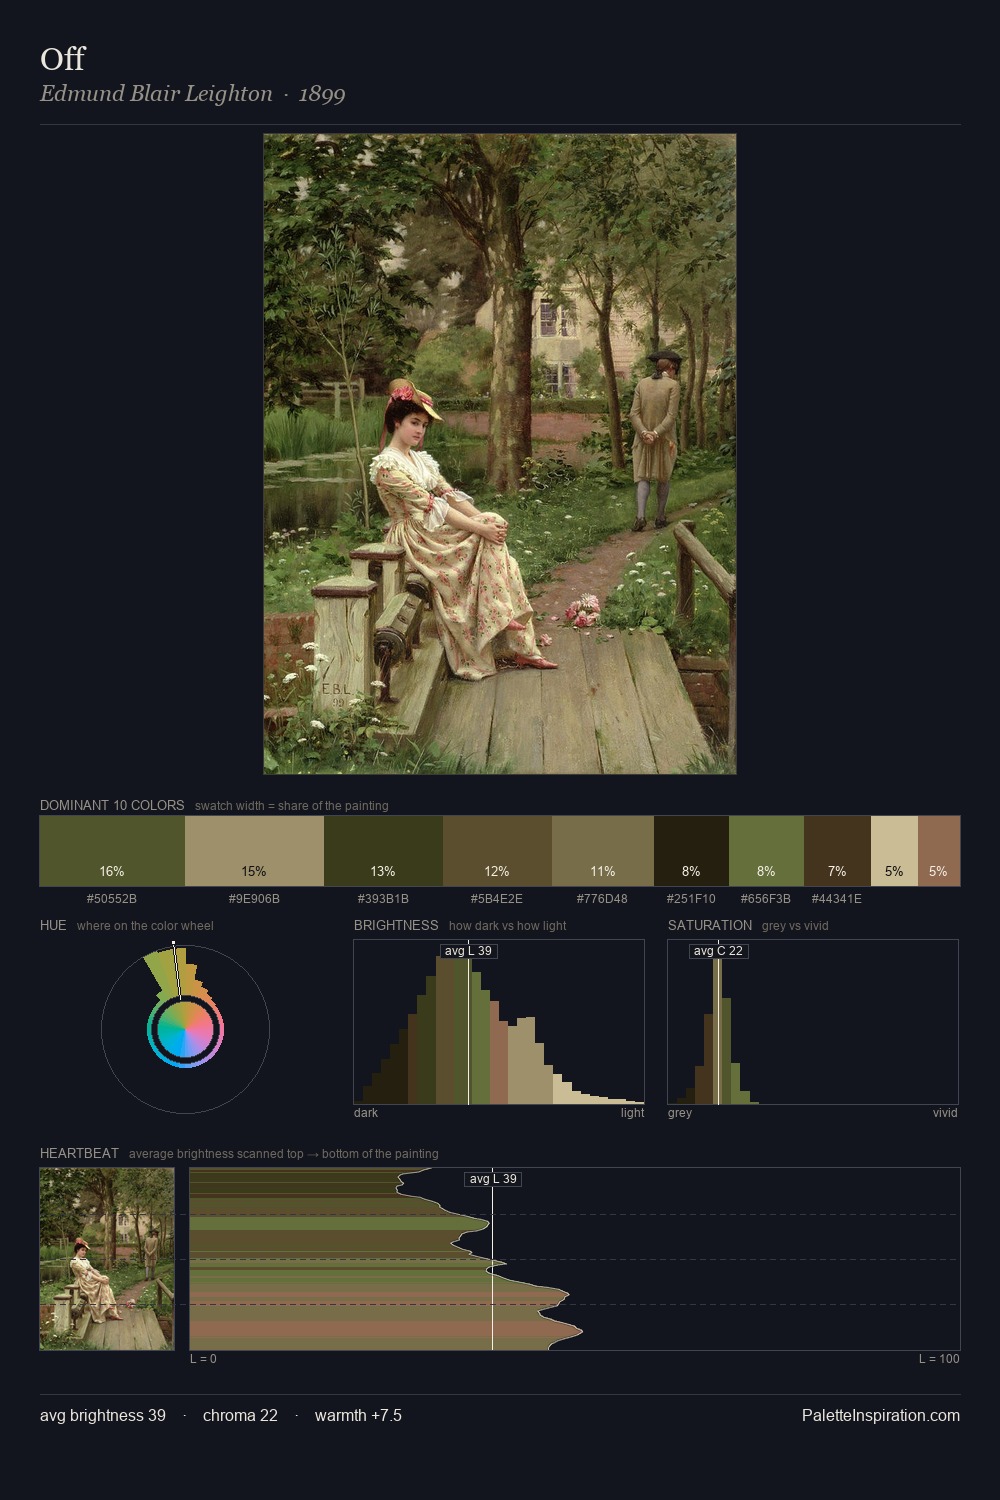Click the "HUE" section heading
This screenshot has width=1000, height=1500.
tap(53, 925)
